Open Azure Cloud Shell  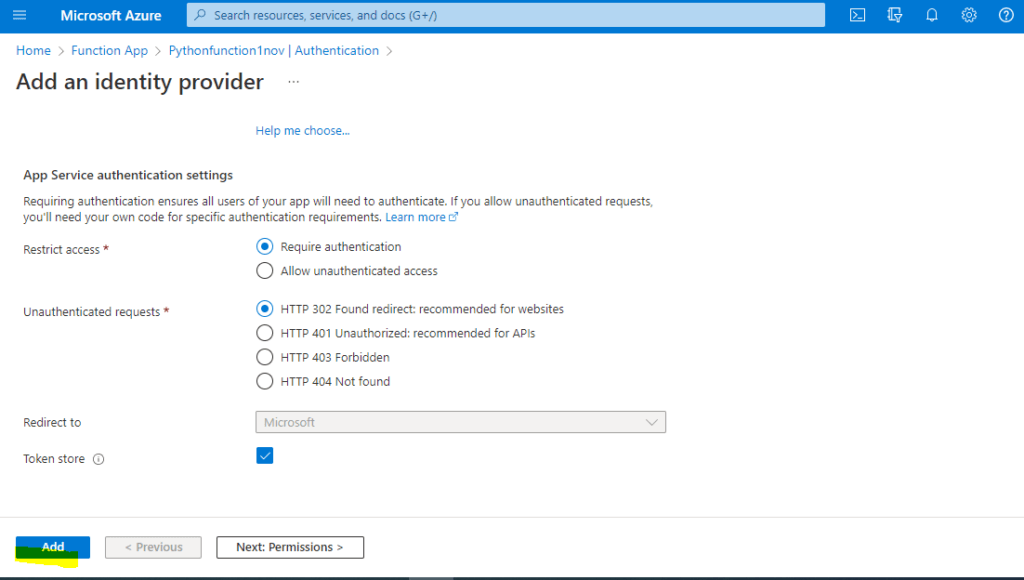tap(857, 15)
